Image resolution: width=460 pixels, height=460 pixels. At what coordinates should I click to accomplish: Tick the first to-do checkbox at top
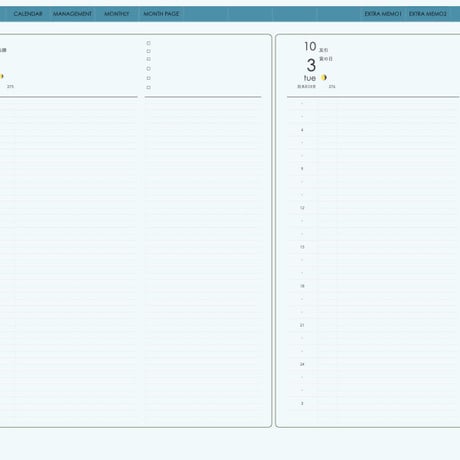click(x=149, y=43)
